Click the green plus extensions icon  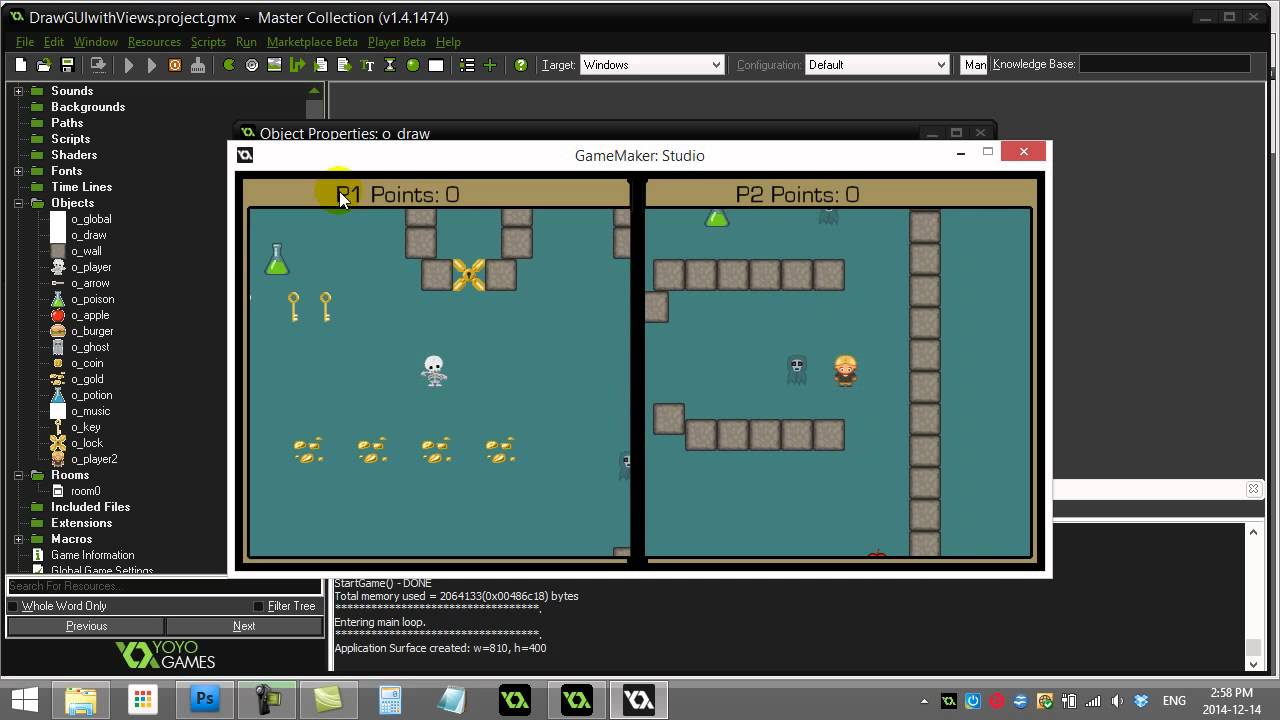[x=490, y=65]
